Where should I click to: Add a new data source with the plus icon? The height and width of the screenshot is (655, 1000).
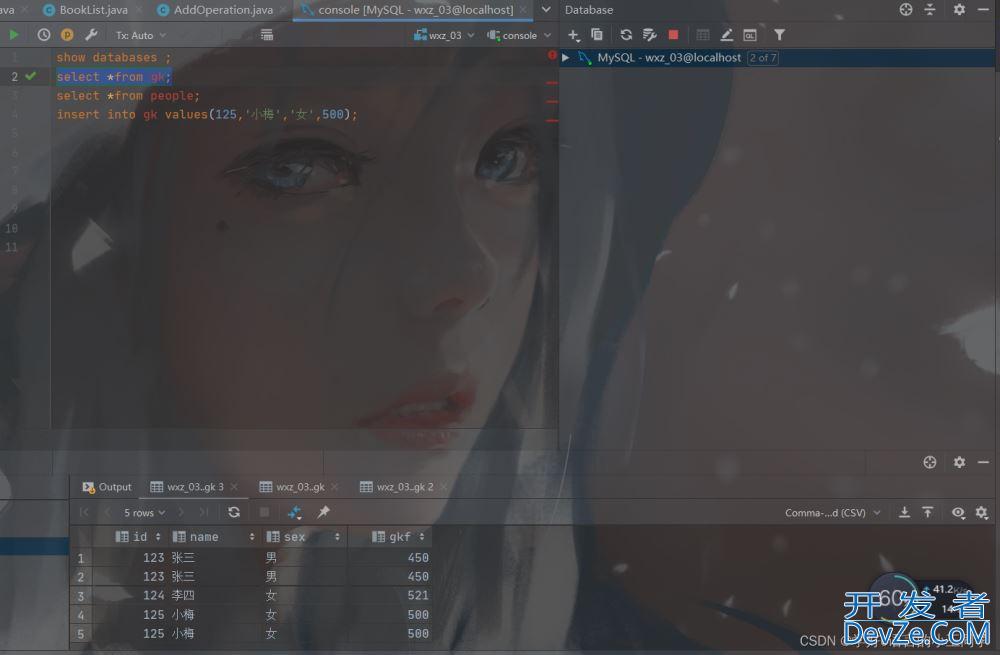(x=573, y=35)
